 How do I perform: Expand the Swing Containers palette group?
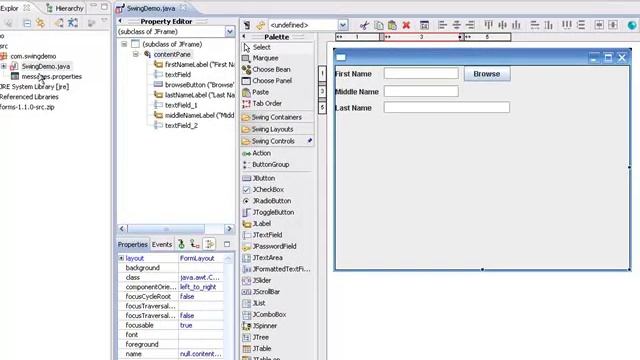coord(277,118)
